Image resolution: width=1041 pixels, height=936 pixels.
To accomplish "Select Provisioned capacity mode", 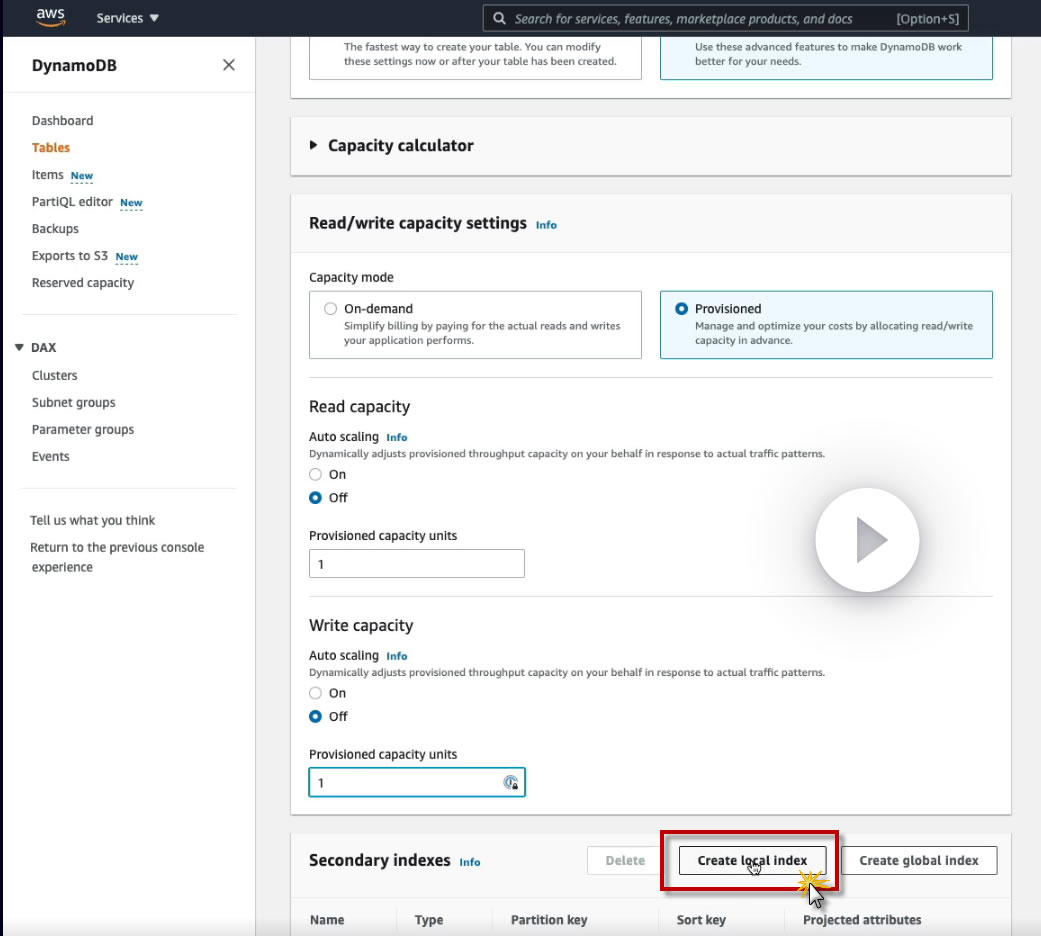I will point(681,310).
